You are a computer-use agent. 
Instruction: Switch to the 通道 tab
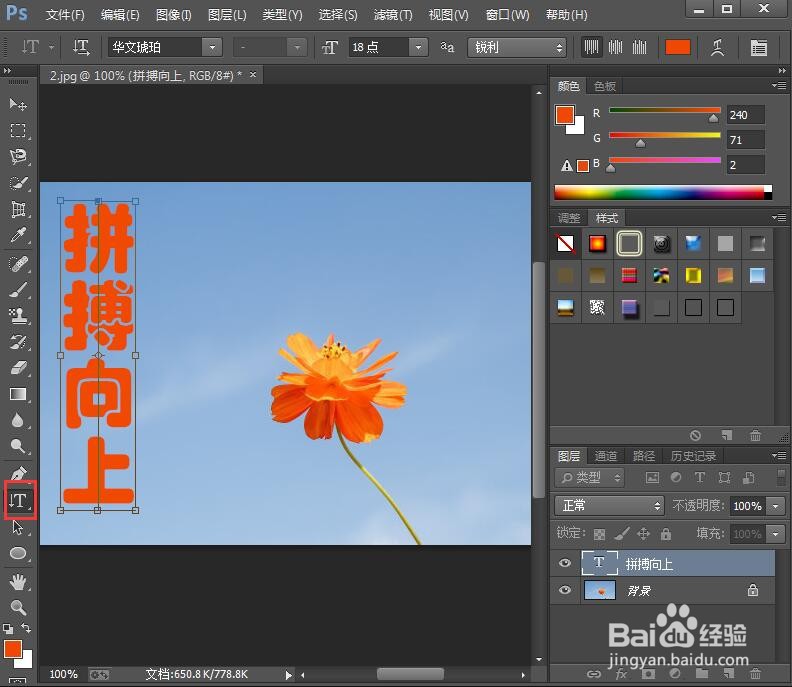pyautogui.click(x=606, y=456)
